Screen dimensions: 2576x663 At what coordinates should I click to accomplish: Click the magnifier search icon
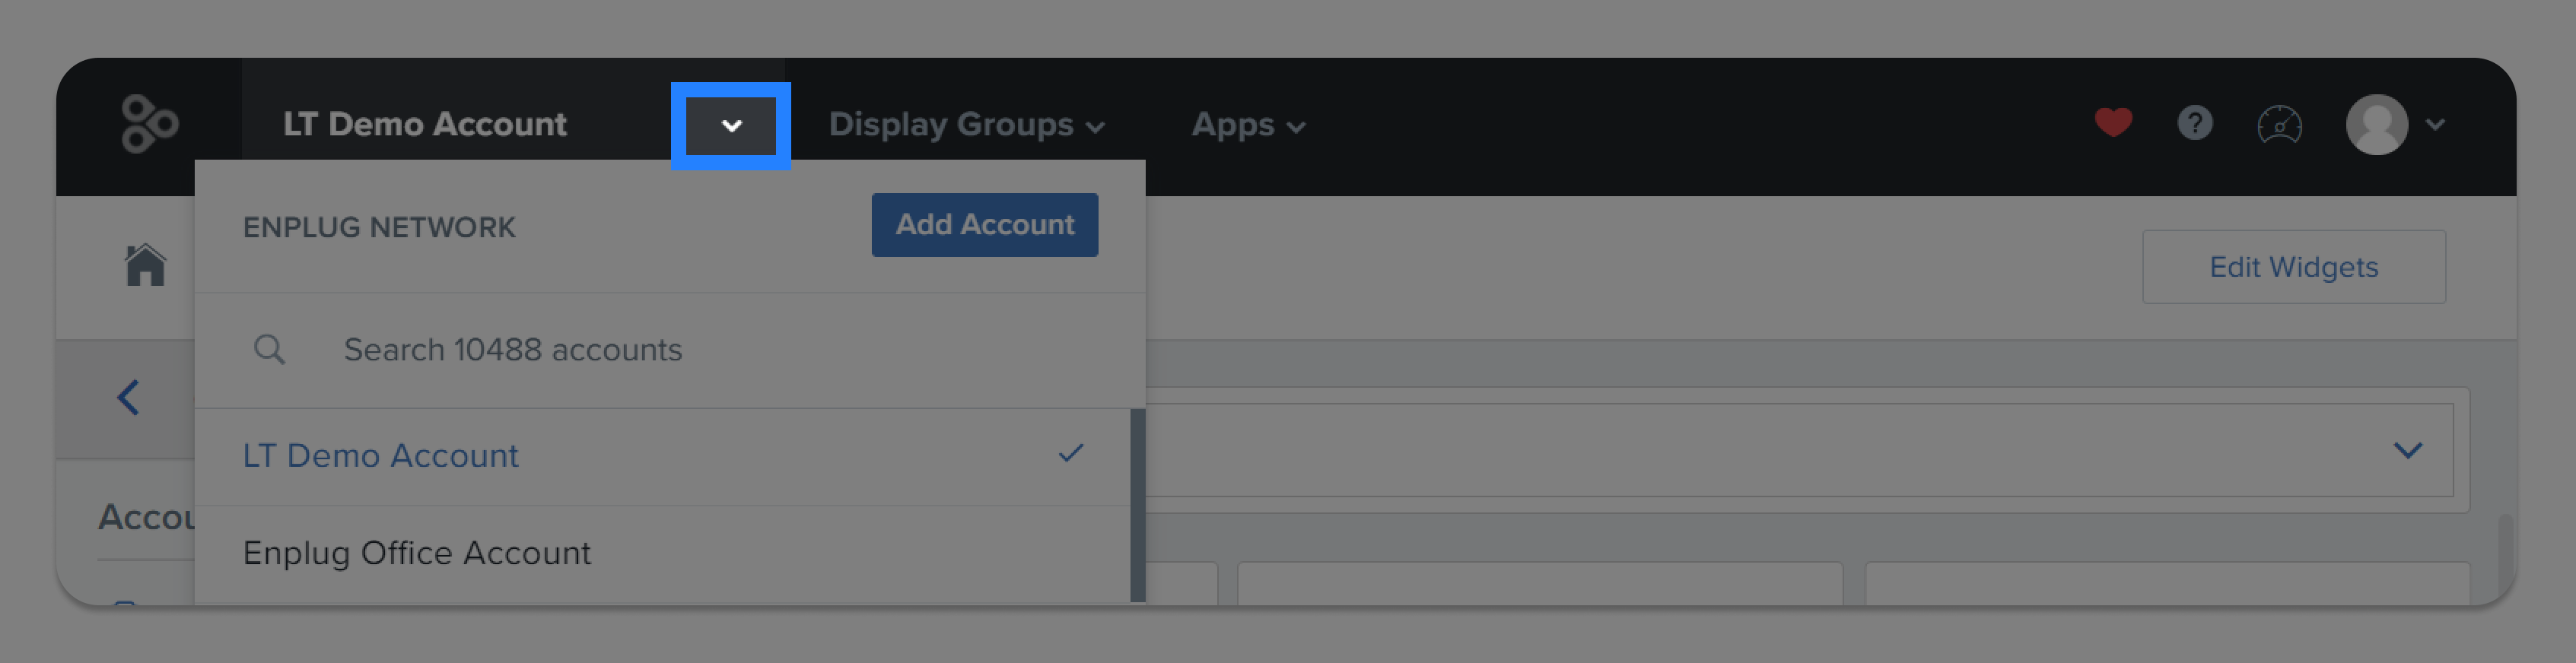pos(269,349)
